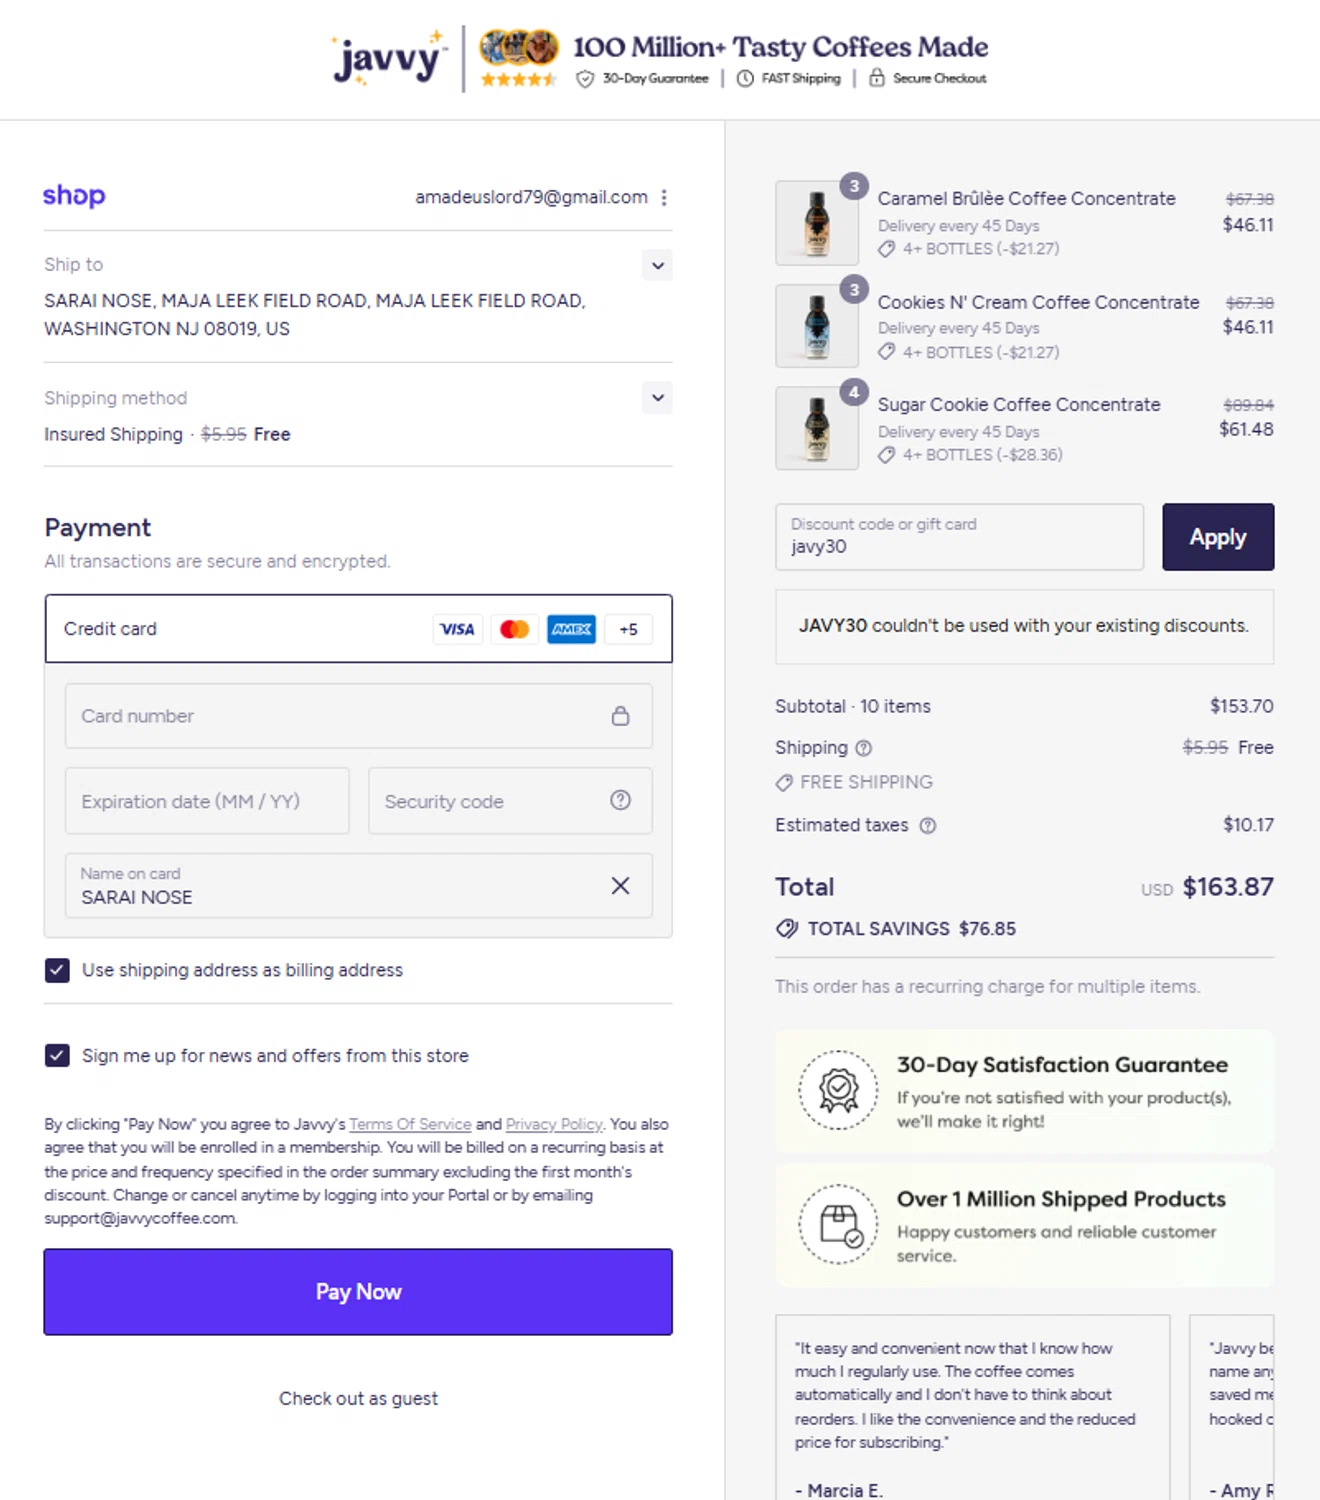The height and width of the screenshot is (1500, 1320).
Task: Expand the Shipping method section
Action: coord(657,398)
